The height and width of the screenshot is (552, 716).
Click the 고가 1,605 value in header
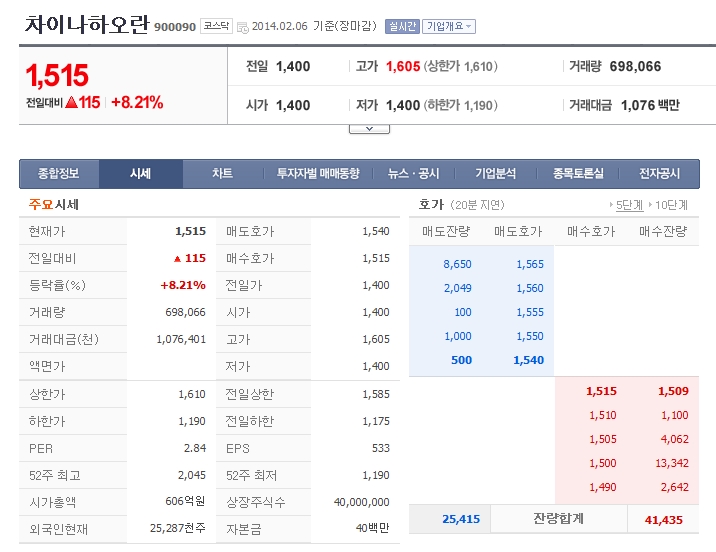pos(403,67)
